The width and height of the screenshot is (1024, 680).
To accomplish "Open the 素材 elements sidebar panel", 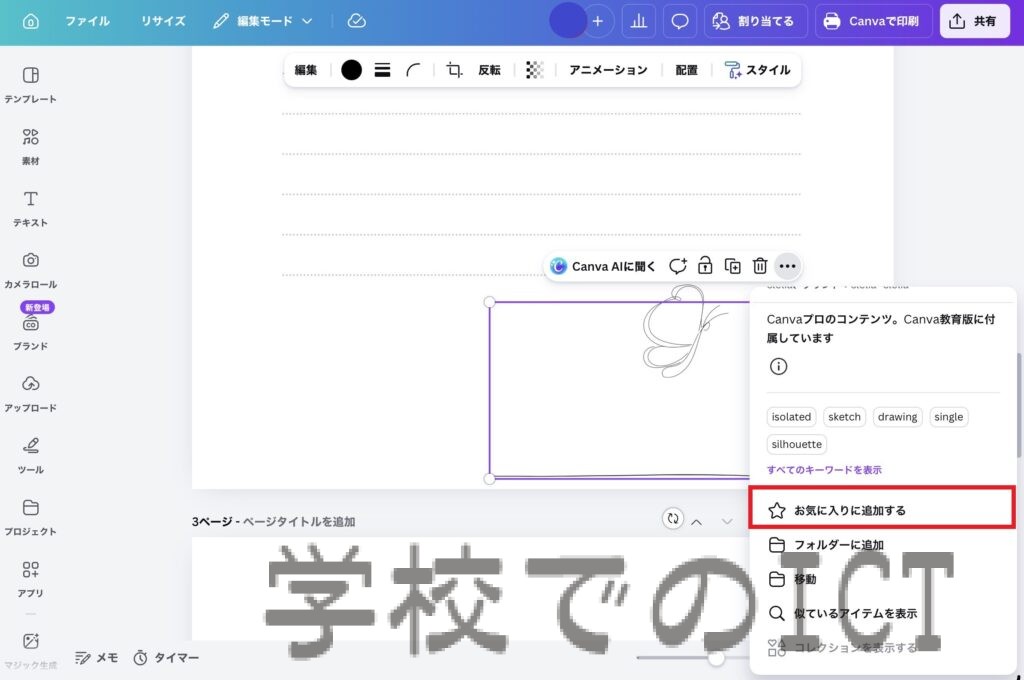I will tap(31, 145).
